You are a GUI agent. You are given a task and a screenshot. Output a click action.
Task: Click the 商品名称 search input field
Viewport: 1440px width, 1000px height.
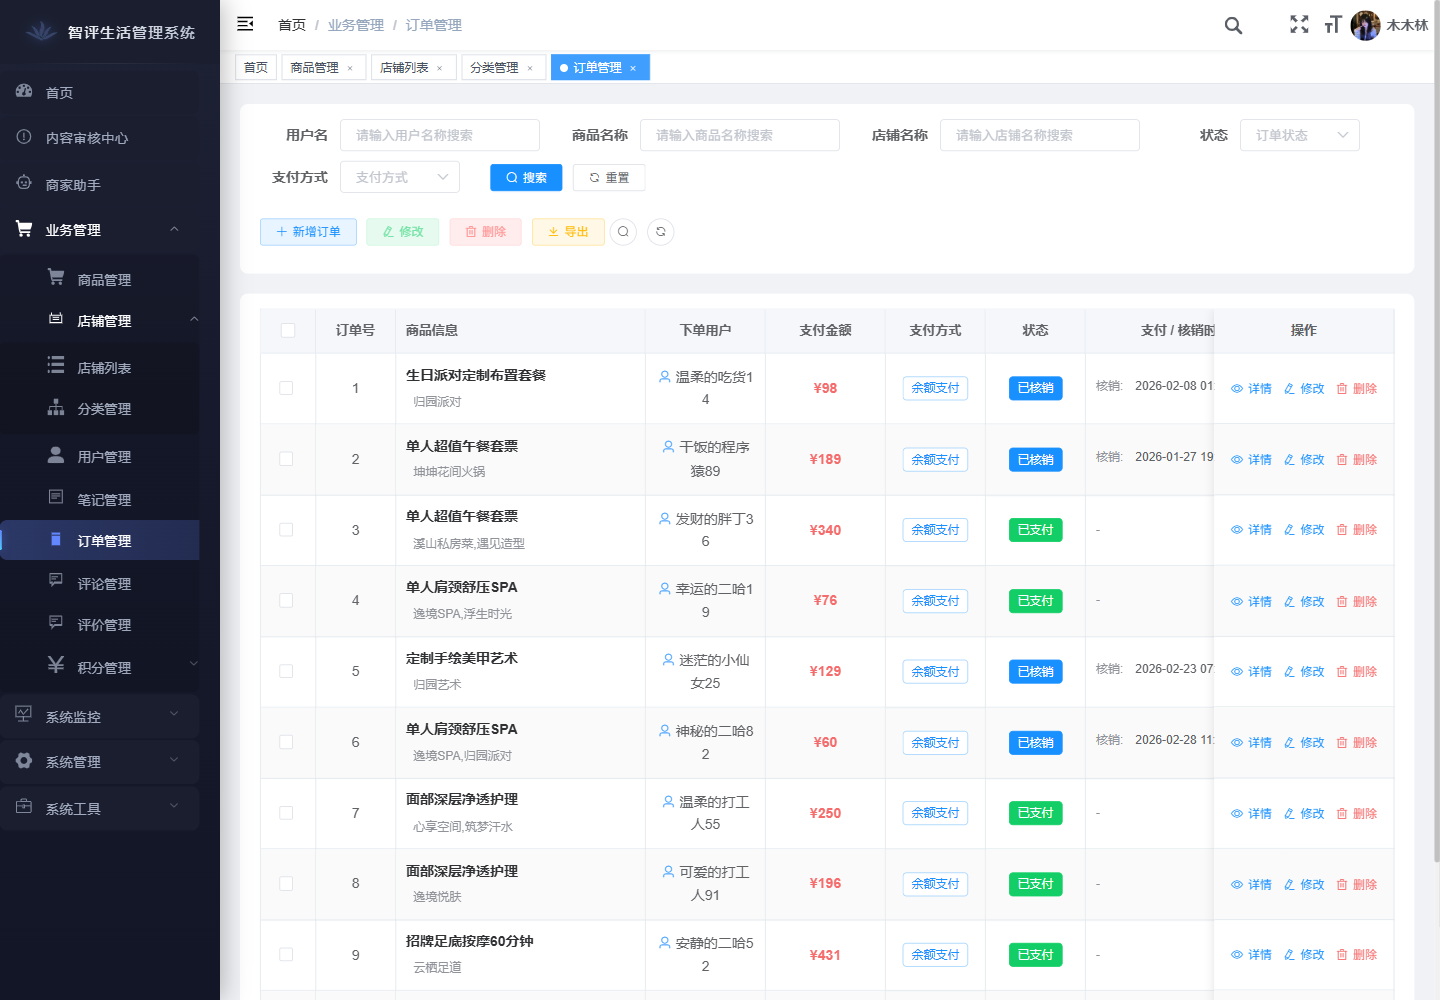click(740, 135)
